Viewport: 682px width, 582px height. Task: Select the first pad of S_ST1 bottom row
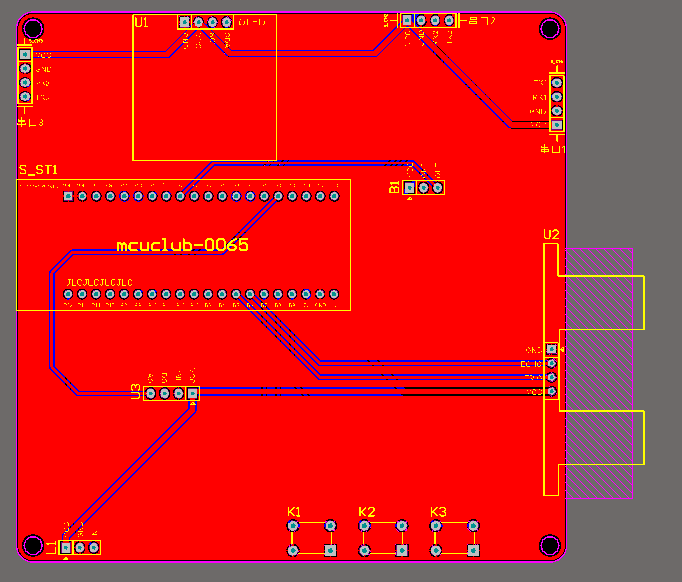(68, 294)
